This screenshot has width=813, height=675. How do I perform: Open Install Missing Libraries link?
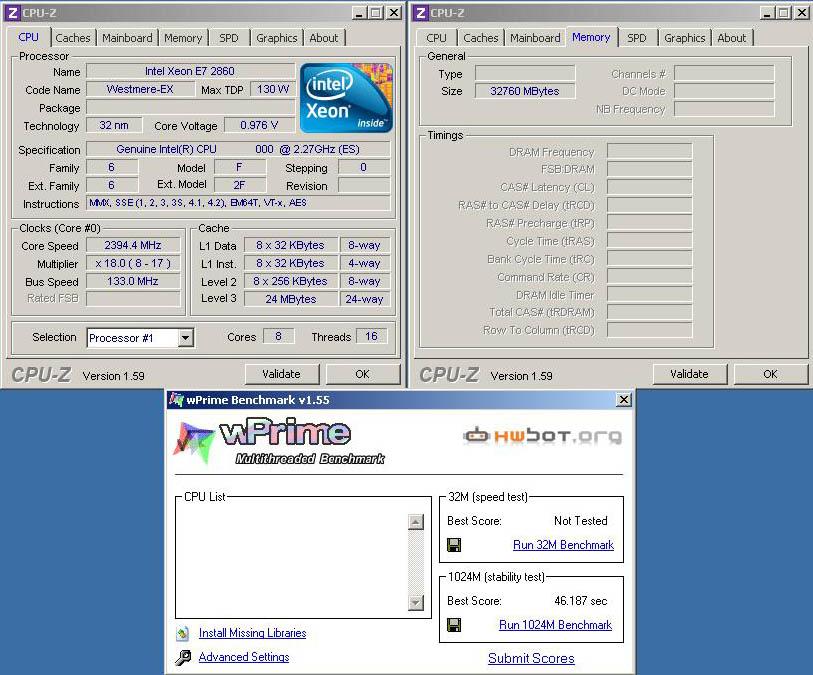tap(252, 632)
